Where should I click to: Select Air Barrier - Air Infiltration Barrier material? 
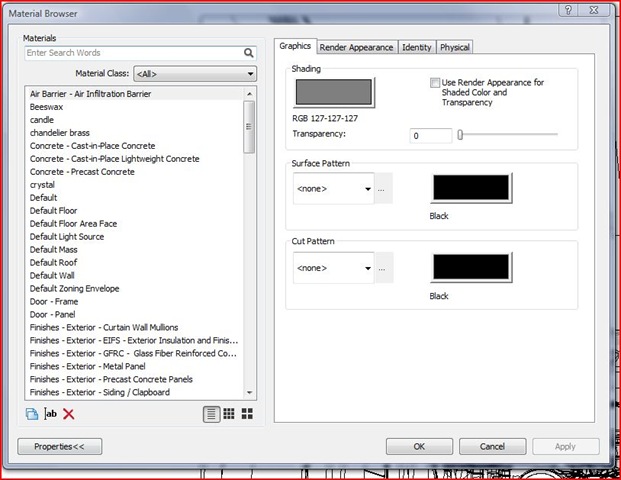coord(135,94)
